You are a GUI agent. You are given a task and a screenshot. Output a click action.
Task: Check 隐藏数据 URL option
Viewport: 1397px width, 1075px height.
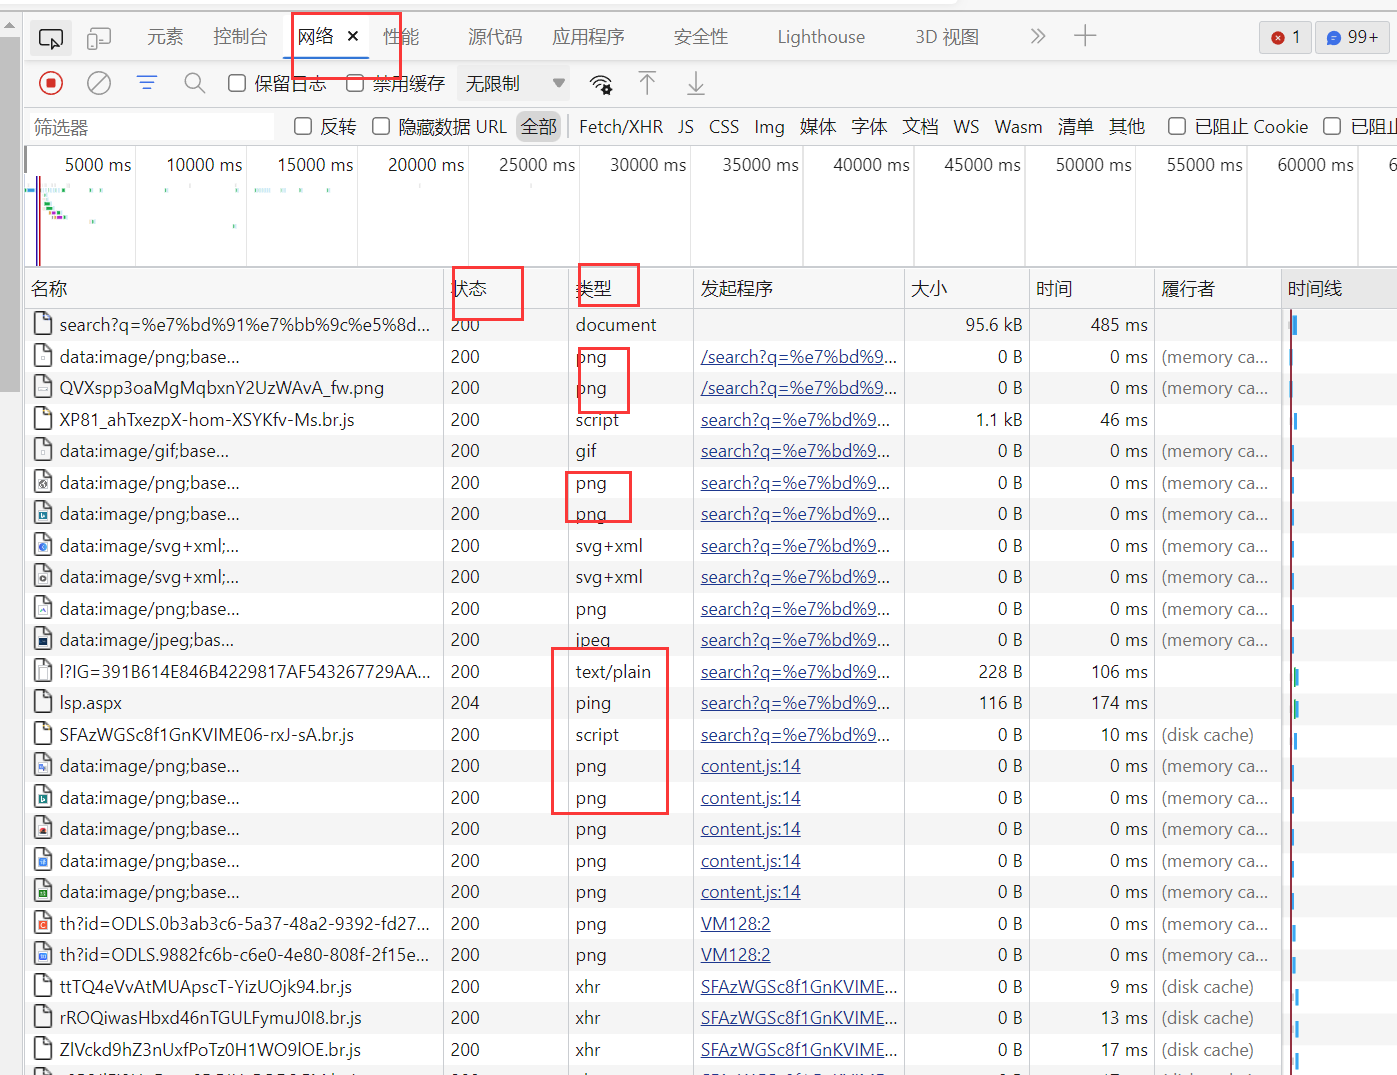[381, 126]
